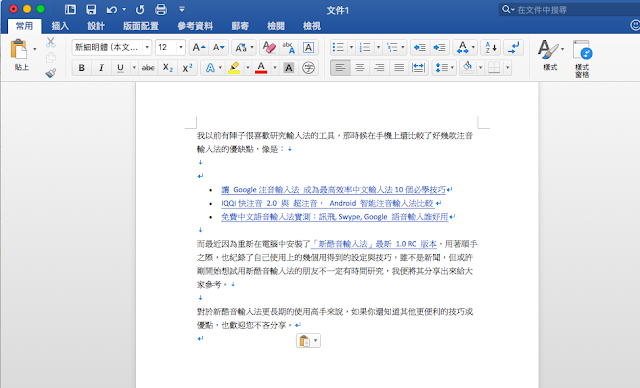The image size is (640, 388).
Task: Switch to the 版面配置 tab
Action: point(141,26)
